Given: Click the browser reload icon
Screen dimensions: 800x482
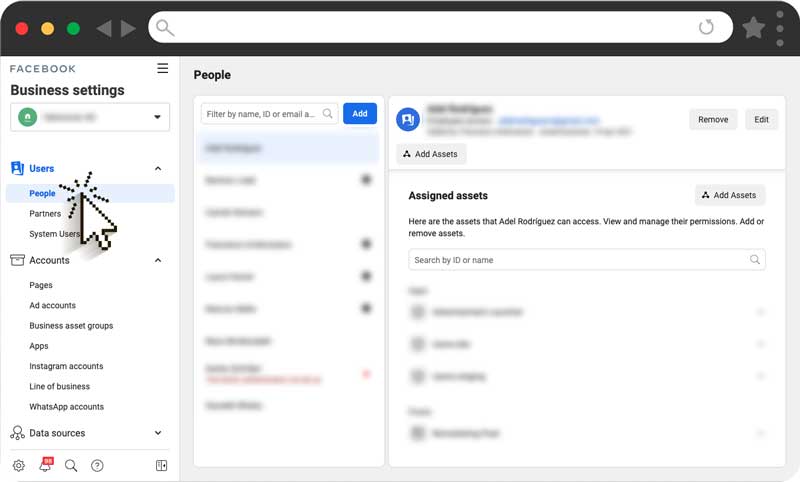Looking at the screenshot, I should (x=706, y=28).
